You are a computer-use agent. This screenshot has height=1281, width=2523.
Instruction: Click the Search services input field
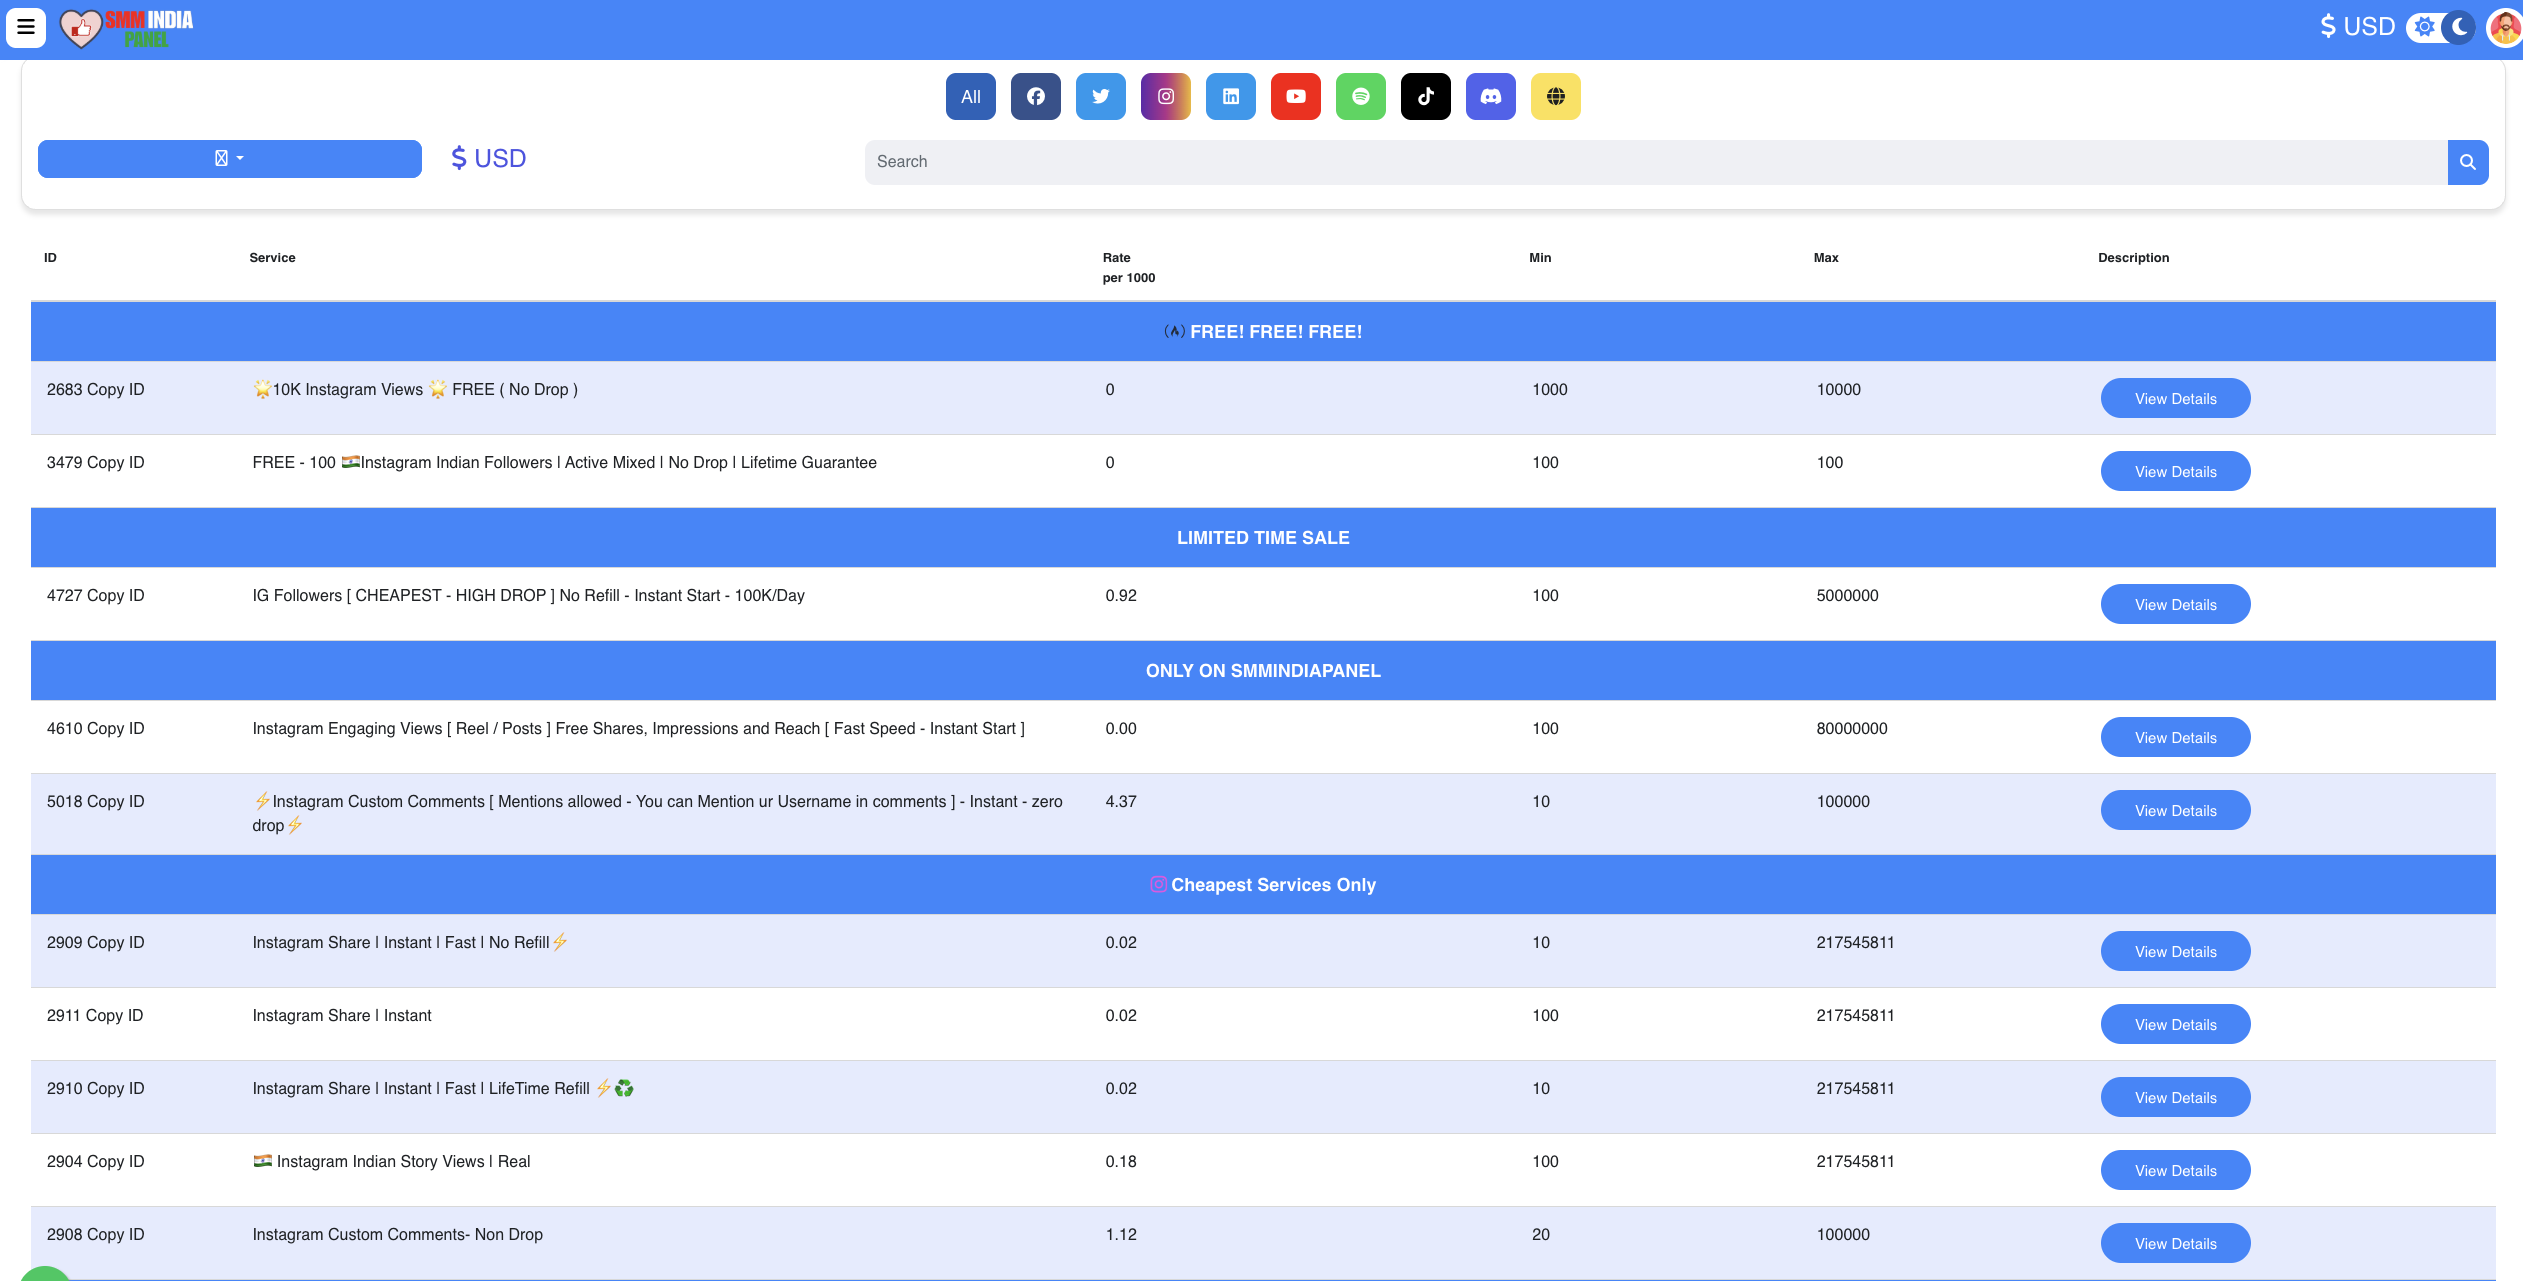(1655, 162)
